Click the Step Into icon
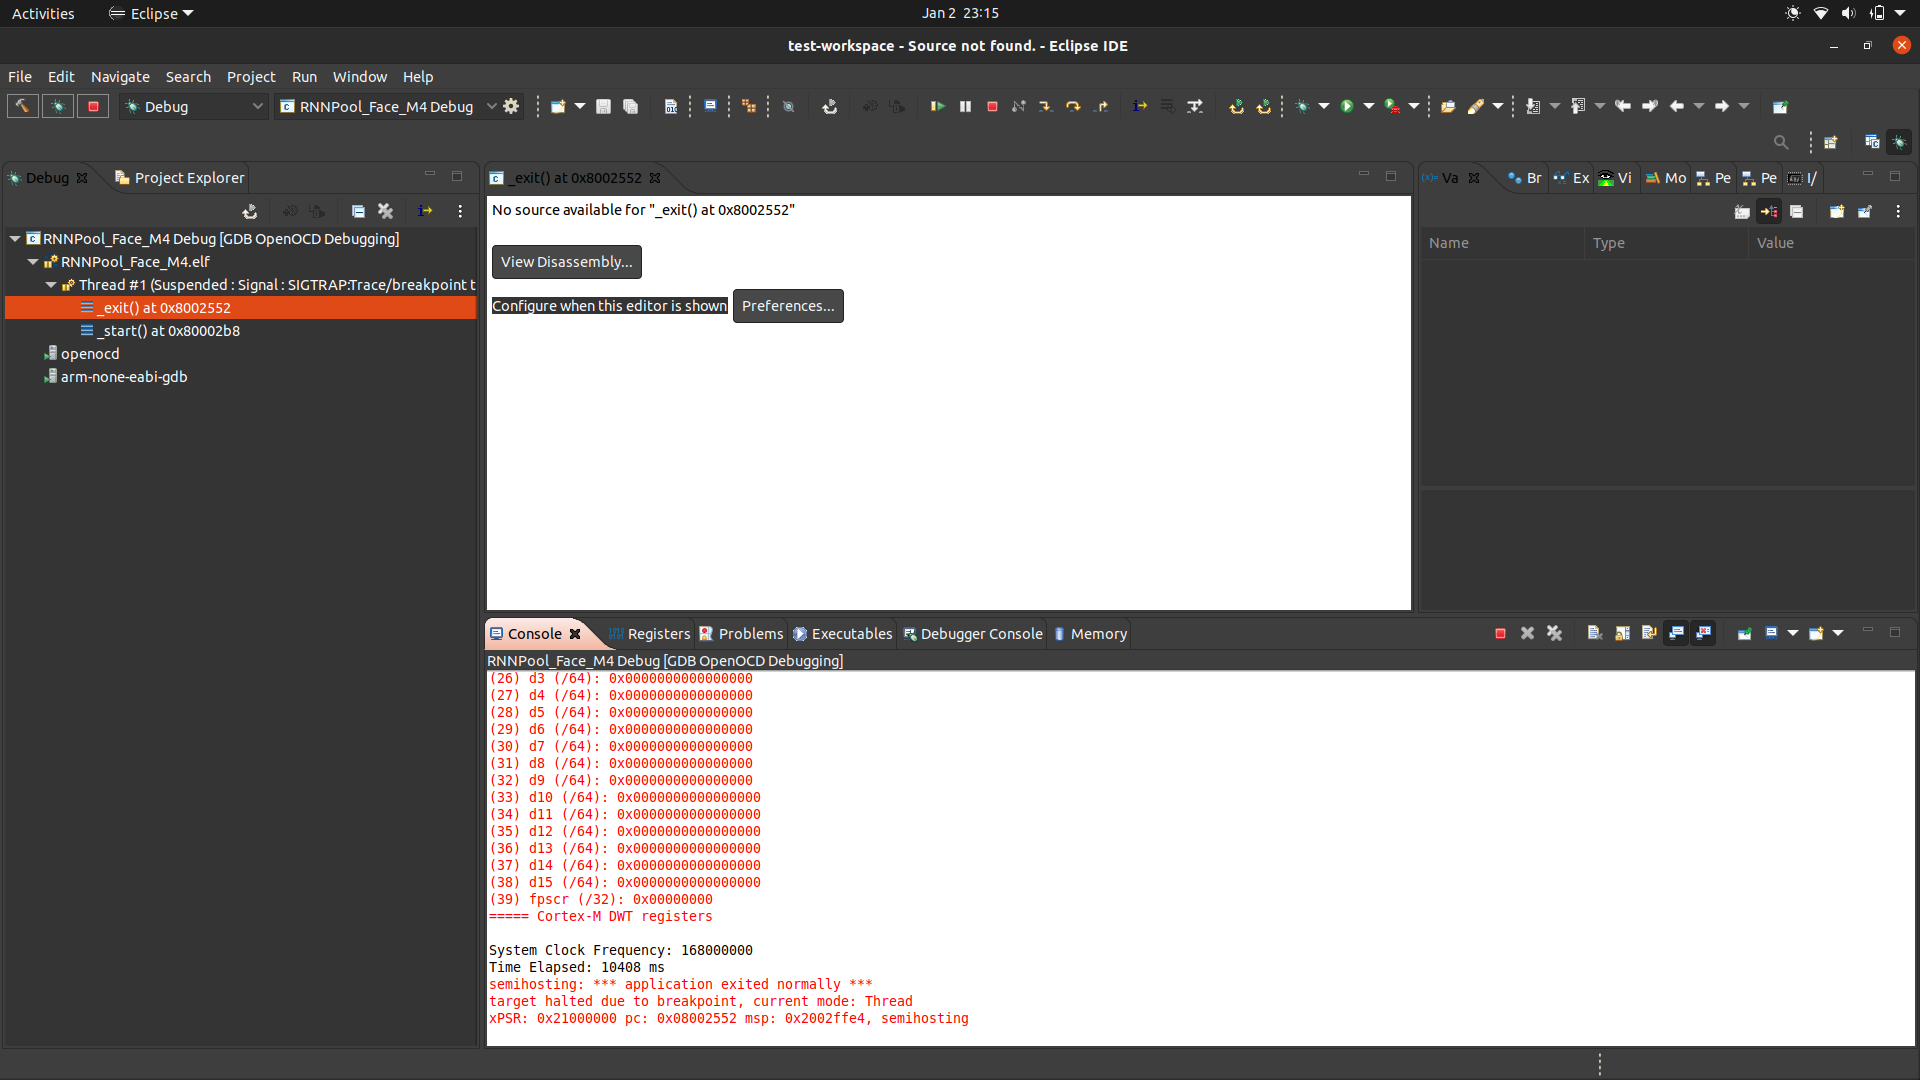Image resolution: width=1920 pixels, height=1080 pixels. (1045, 106)
